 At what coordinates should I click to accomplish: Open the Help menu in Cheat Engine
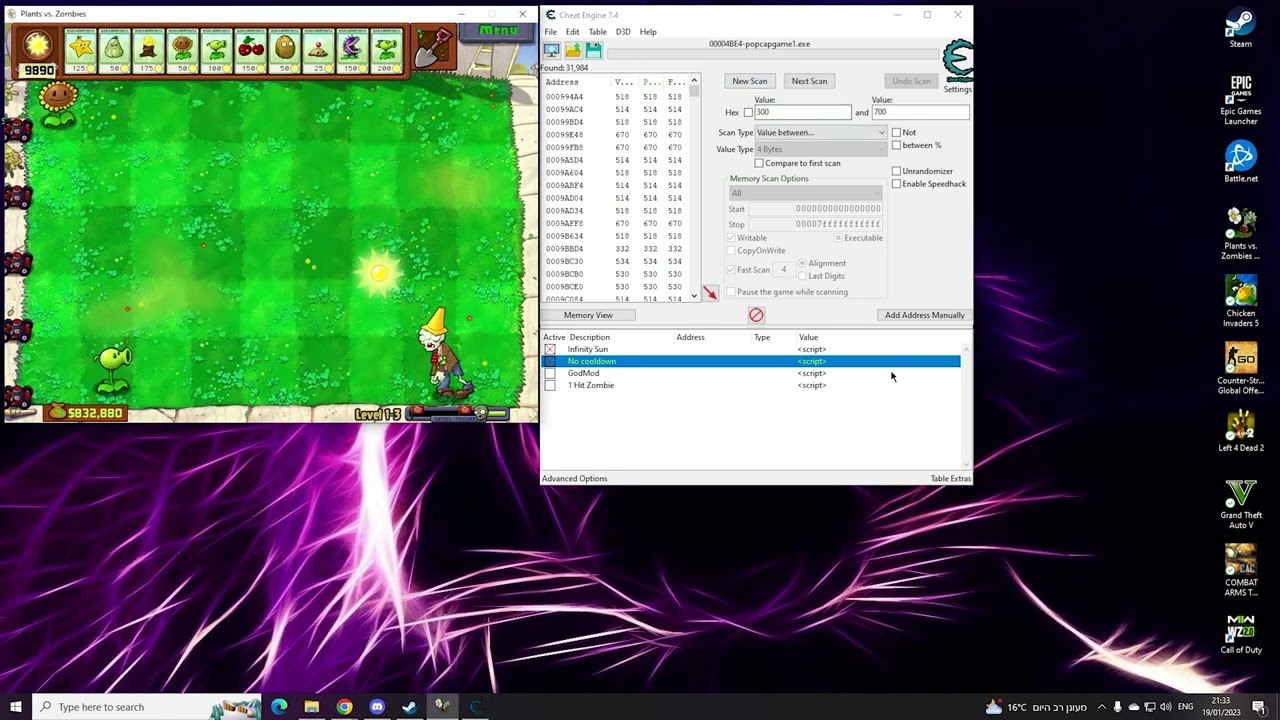648,32
